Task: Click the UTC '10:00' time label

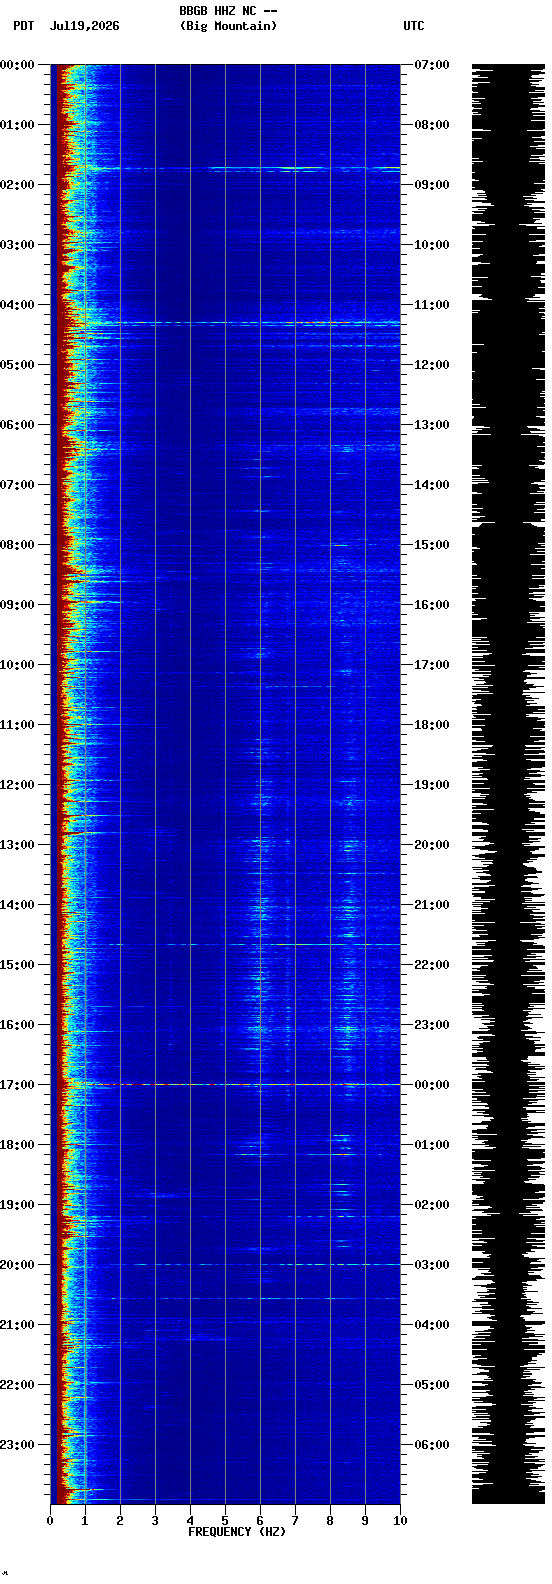Action: pyautogui.click(x=432, y=245)
